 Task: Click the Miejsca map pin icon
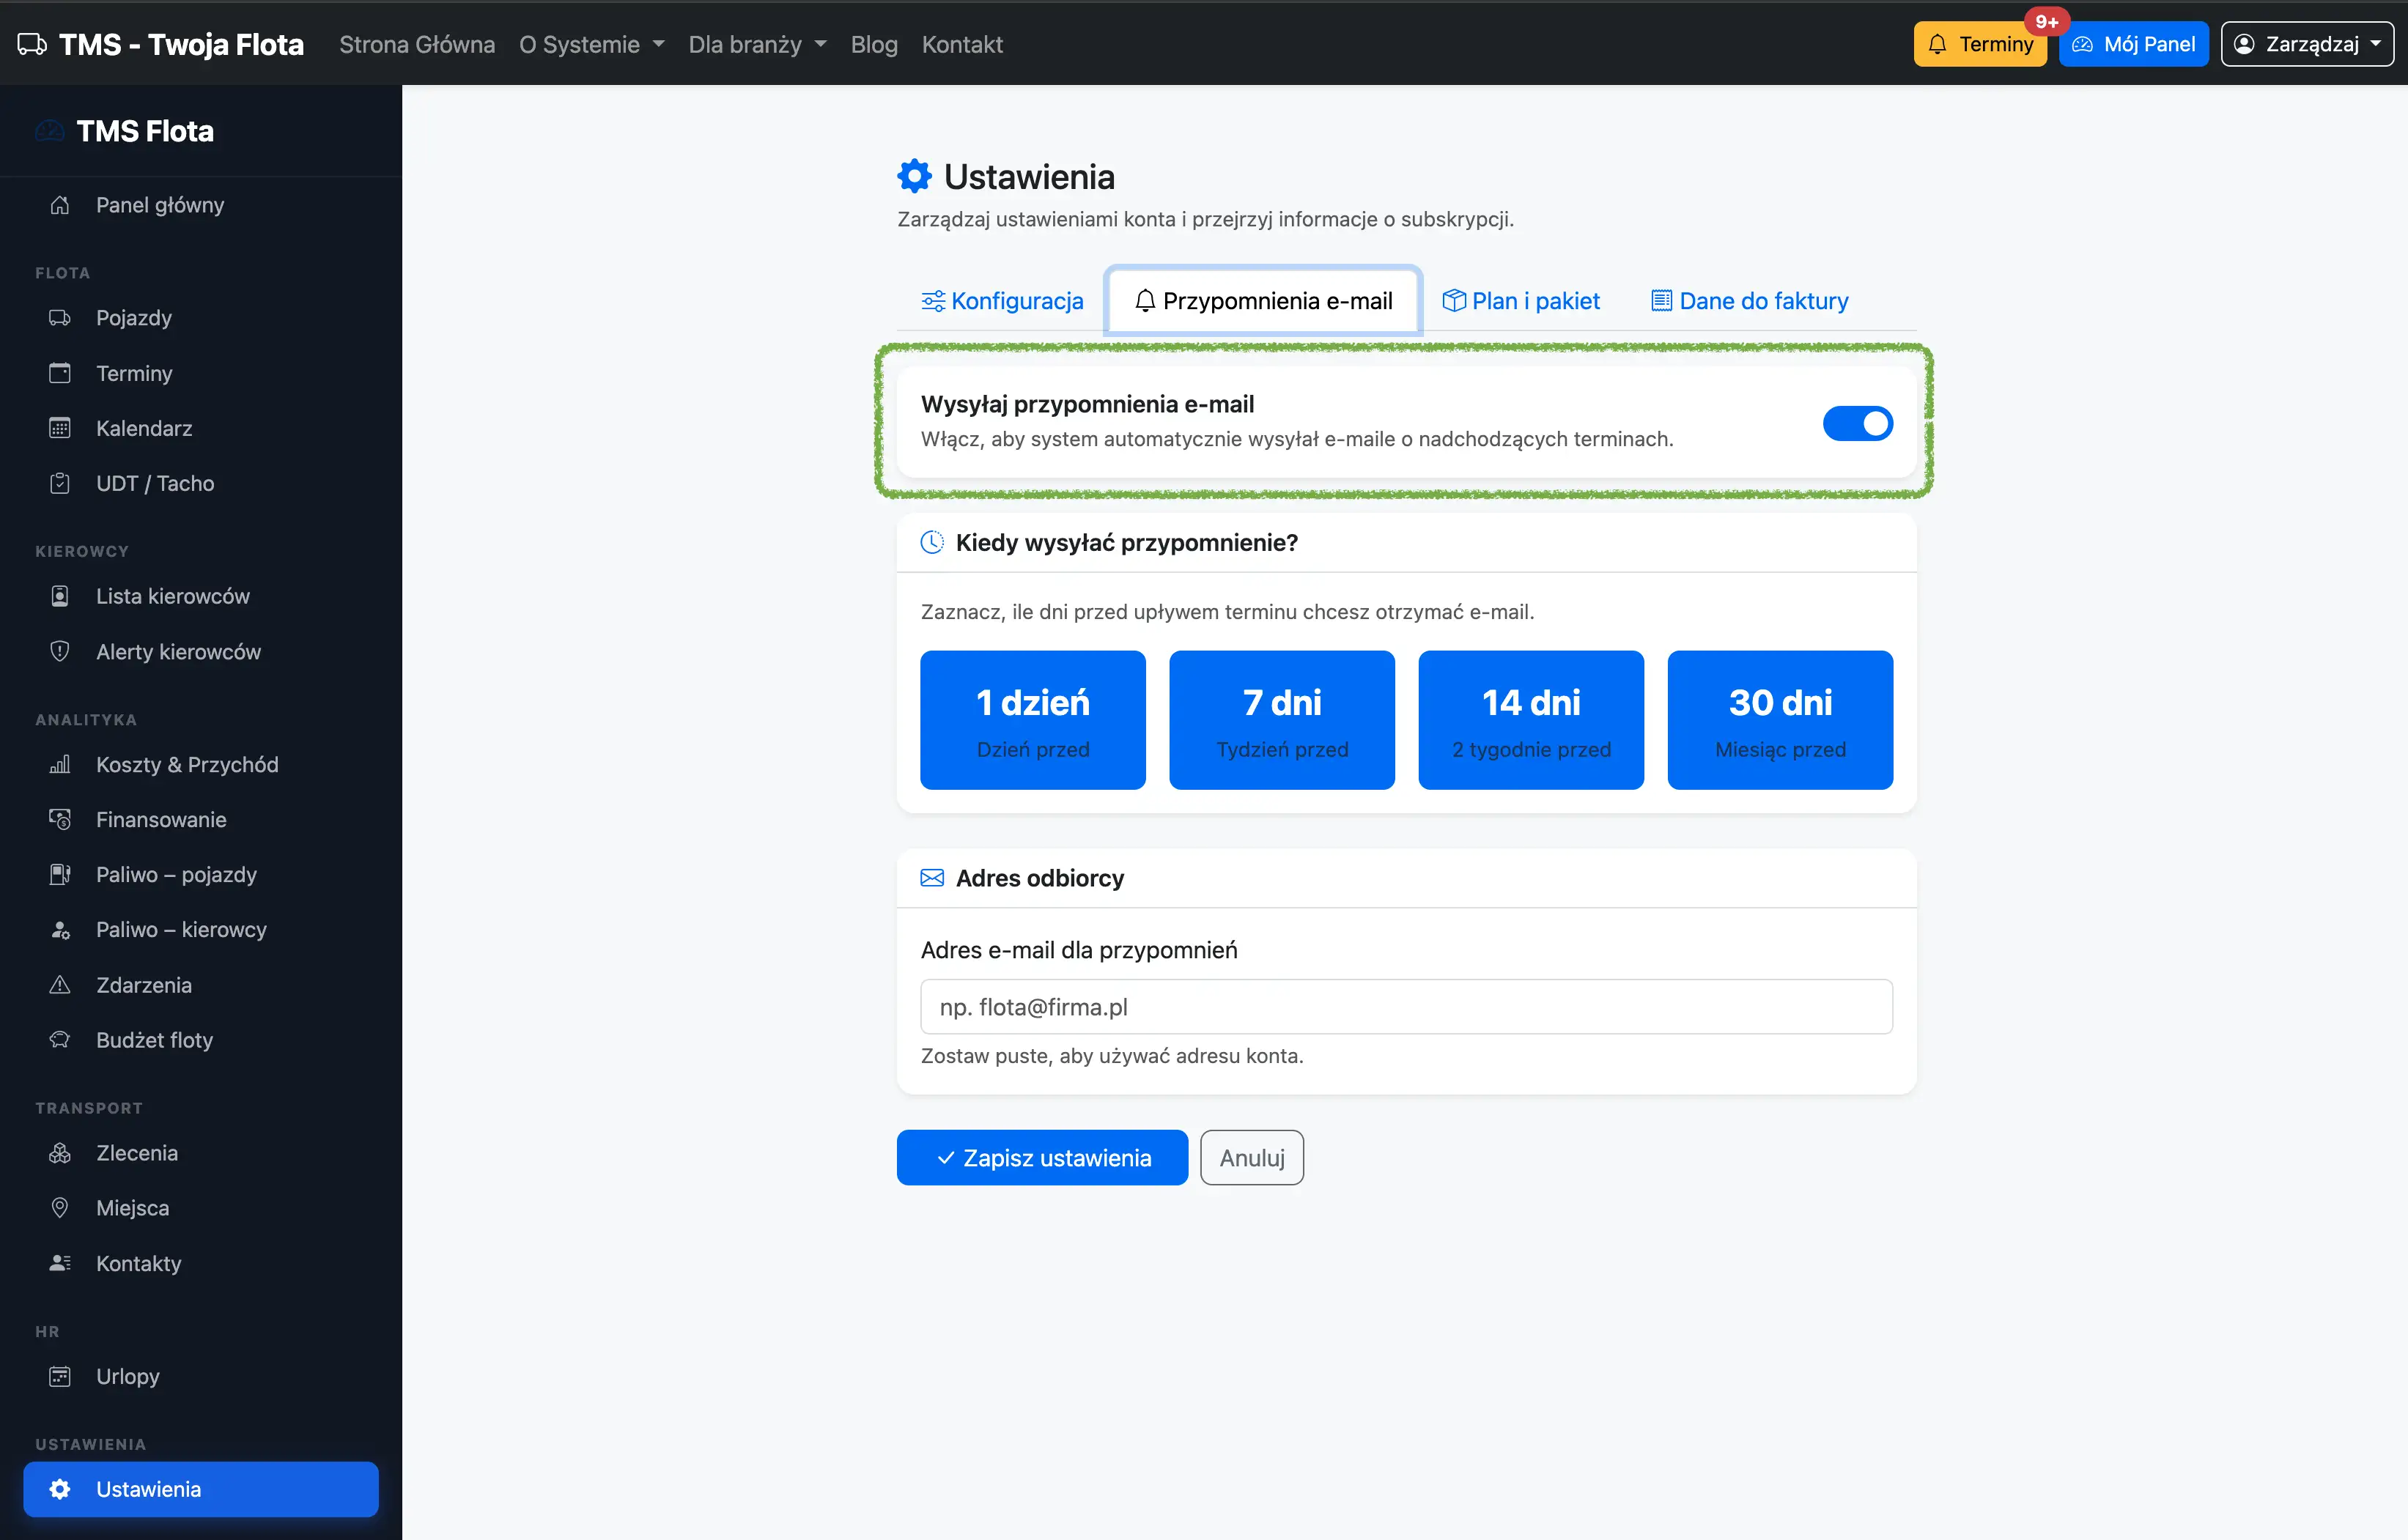point(60,1208)
